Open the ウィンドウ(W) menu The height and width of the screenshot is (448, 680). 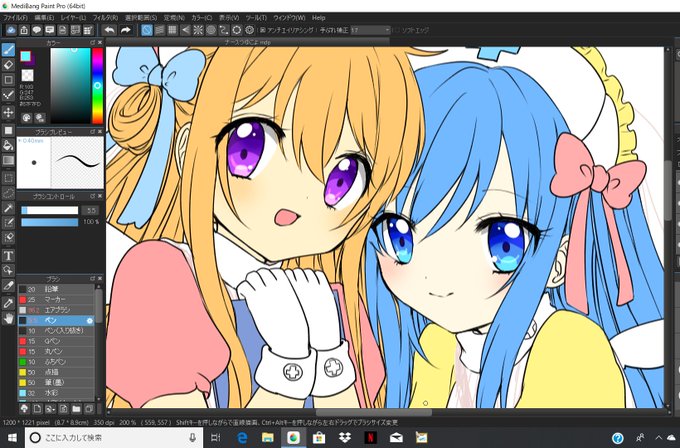(289, 18)
